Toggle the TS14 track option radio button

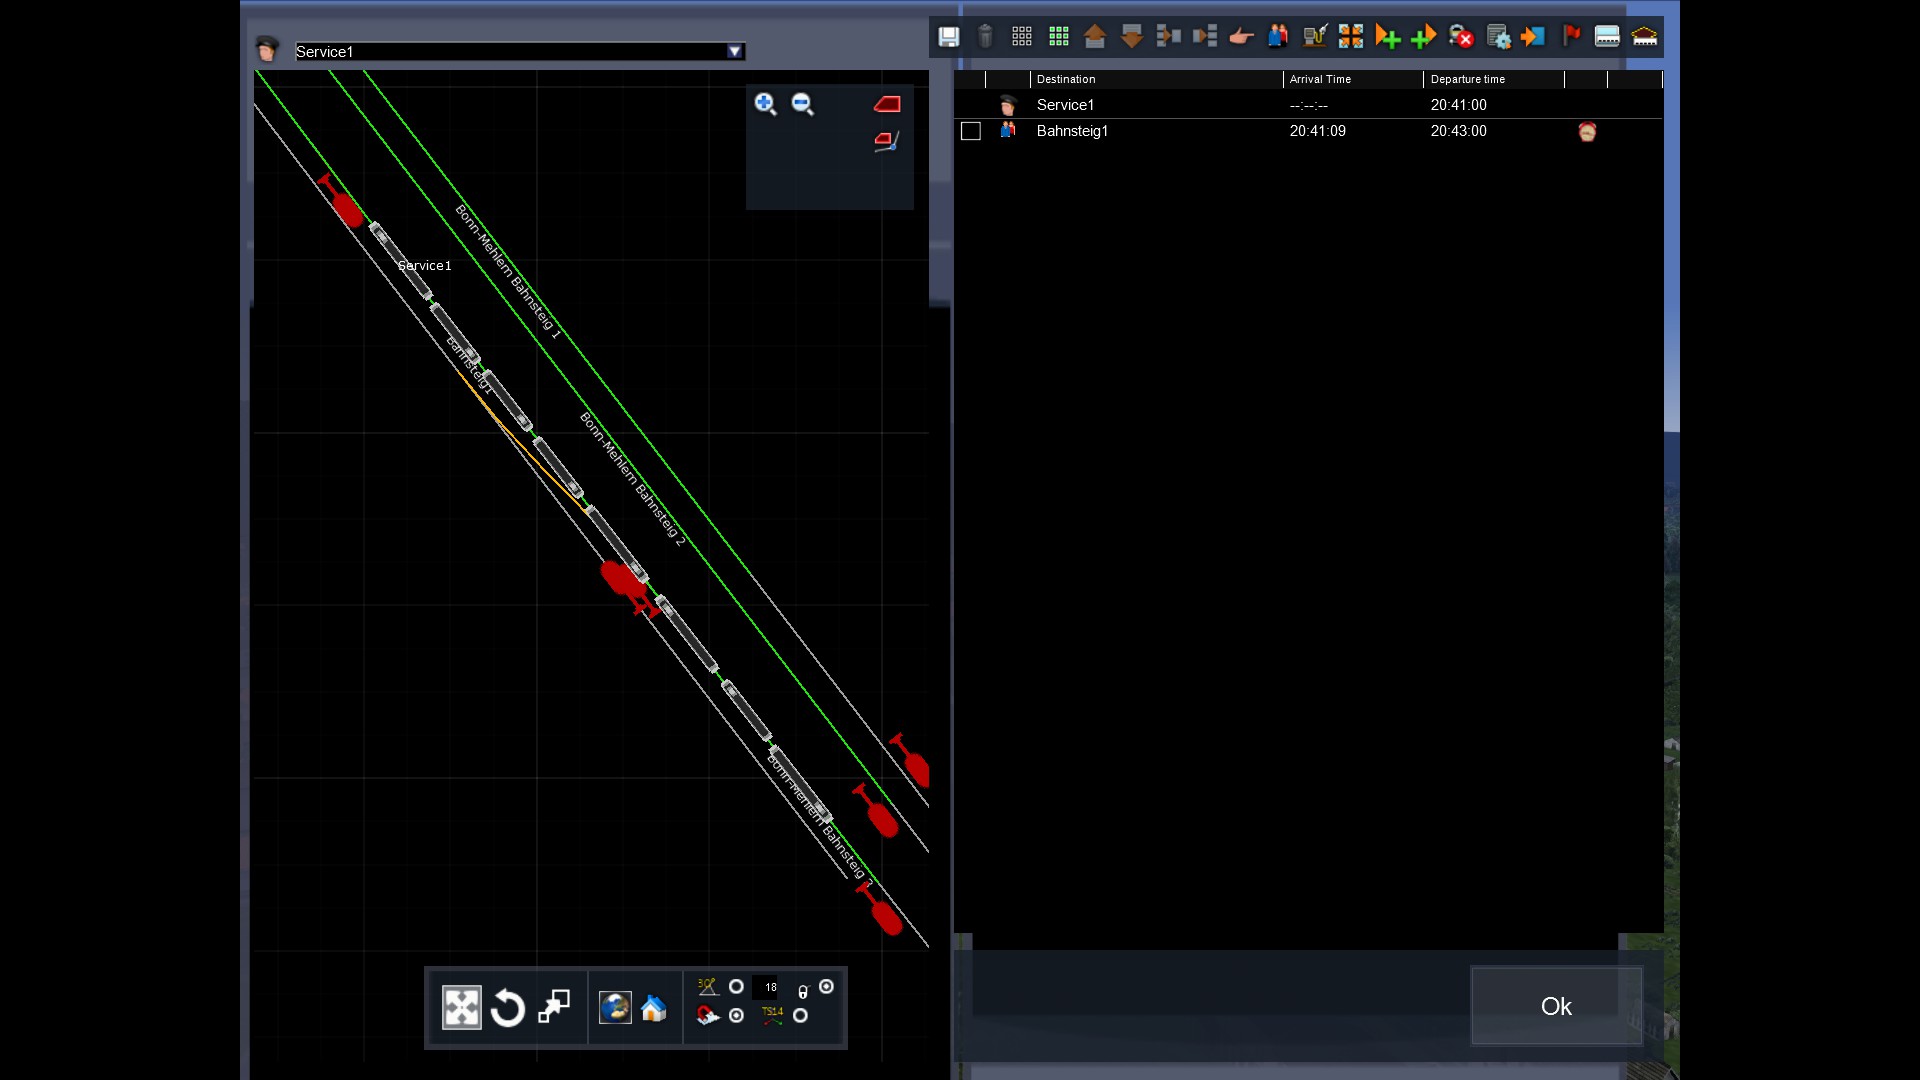coord(800,1016)
